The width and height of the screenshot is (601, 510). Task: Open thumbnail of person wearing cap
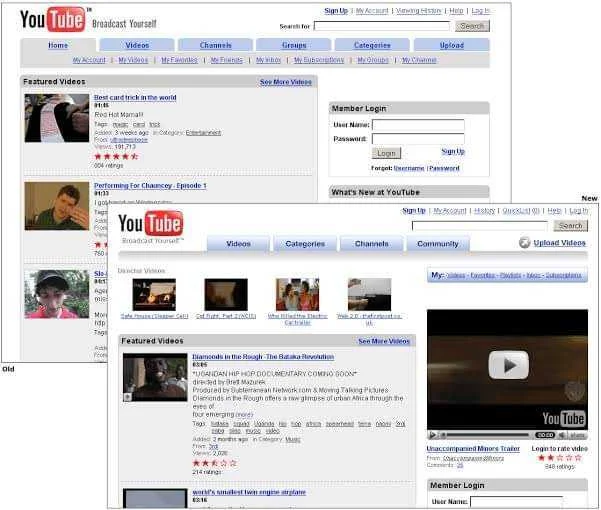(57, 294)
